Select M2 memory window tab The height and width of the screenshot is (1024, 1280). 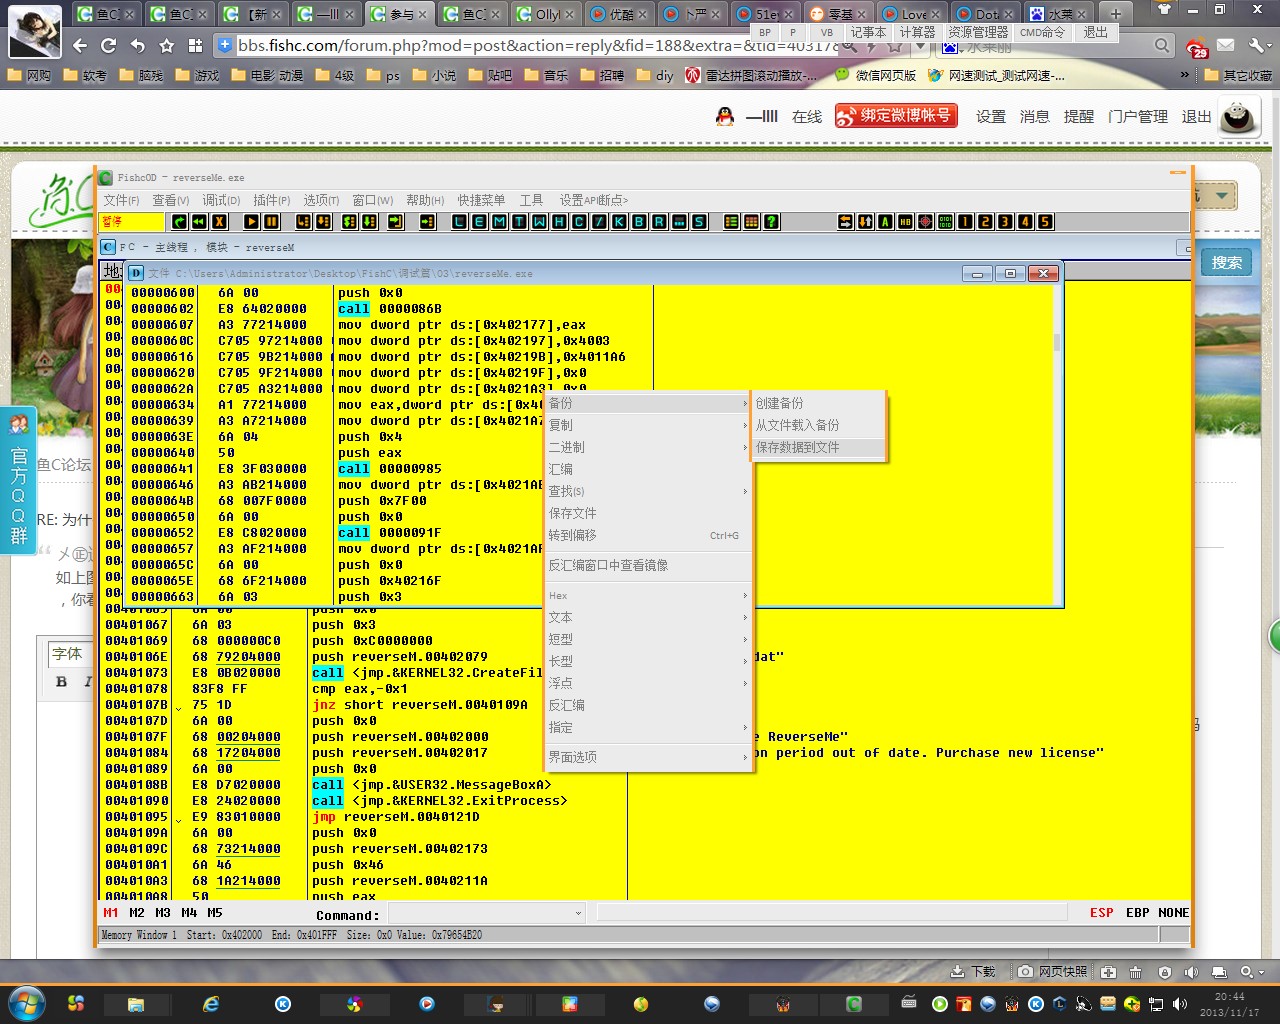click(x=137, y=913)
